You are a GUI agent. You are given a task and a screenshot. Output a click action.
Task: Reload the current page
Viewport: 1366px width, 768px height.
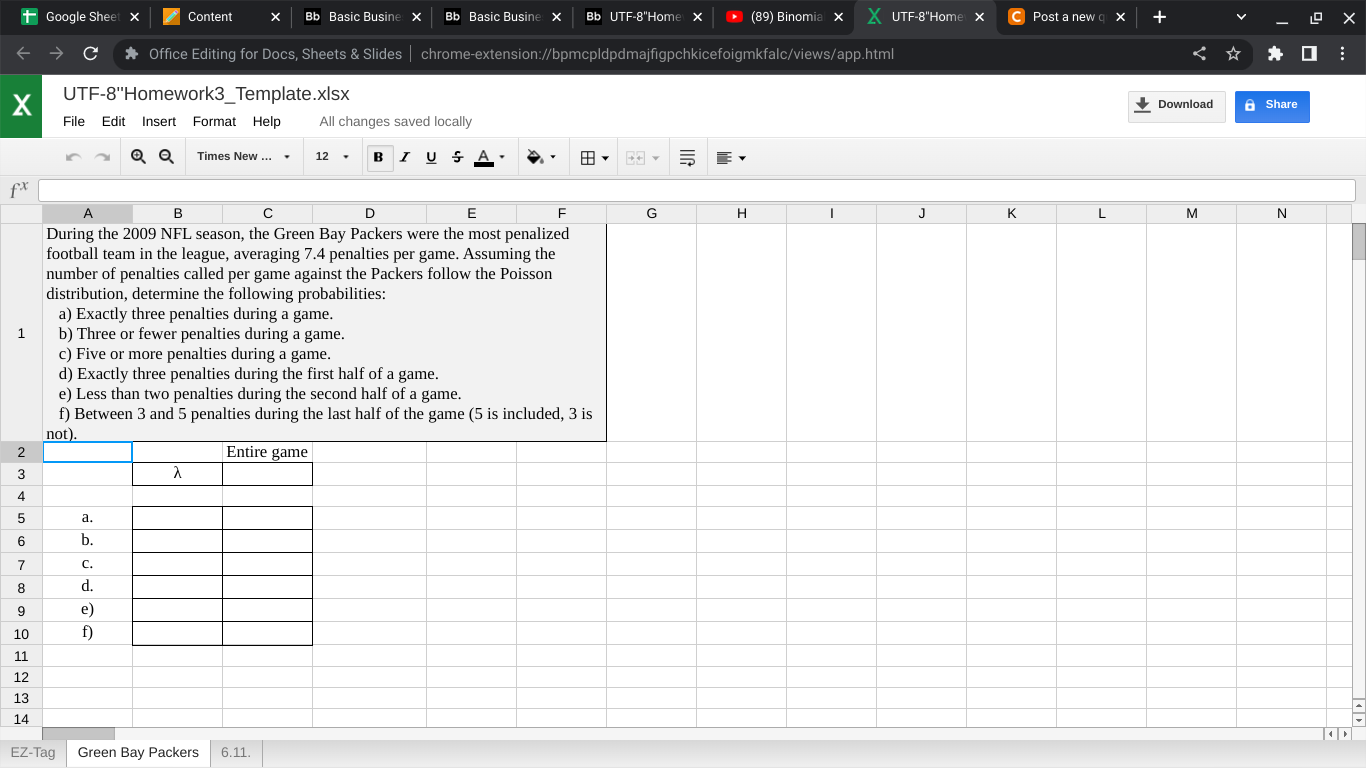(x=90, y=54)
